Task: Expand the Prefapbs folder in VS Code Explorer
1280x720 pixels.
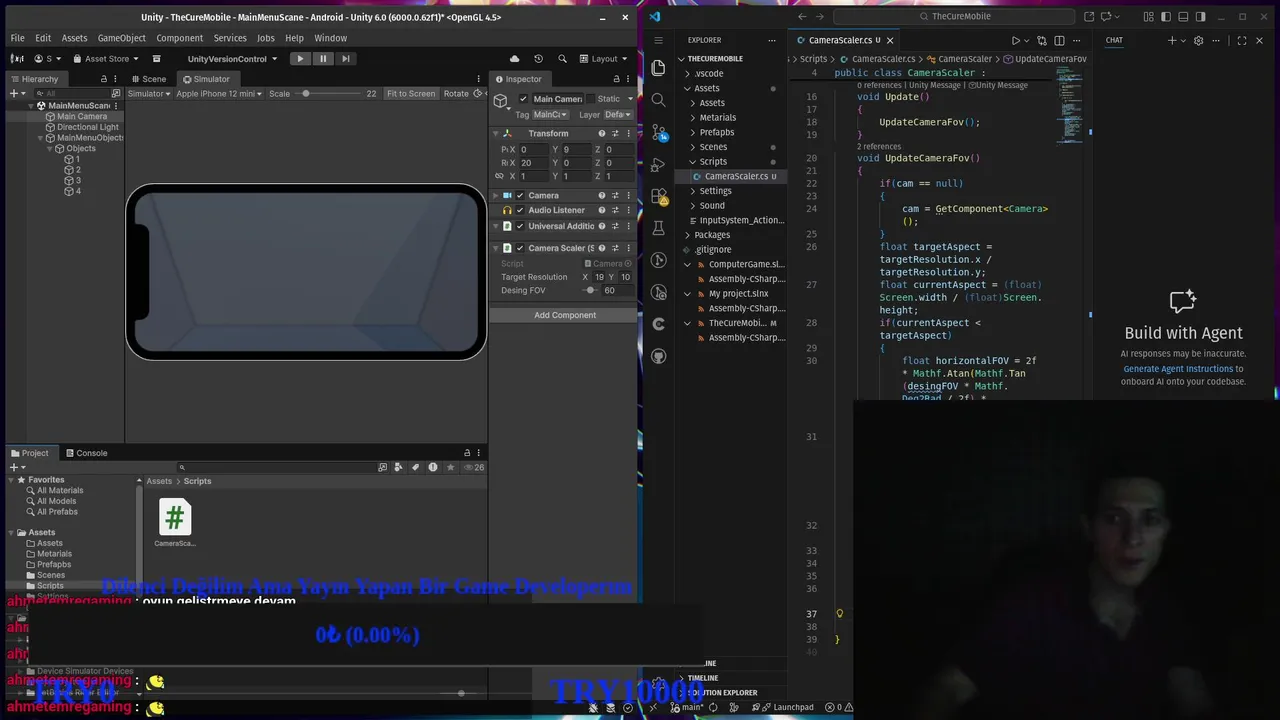Action: [716, 132]
